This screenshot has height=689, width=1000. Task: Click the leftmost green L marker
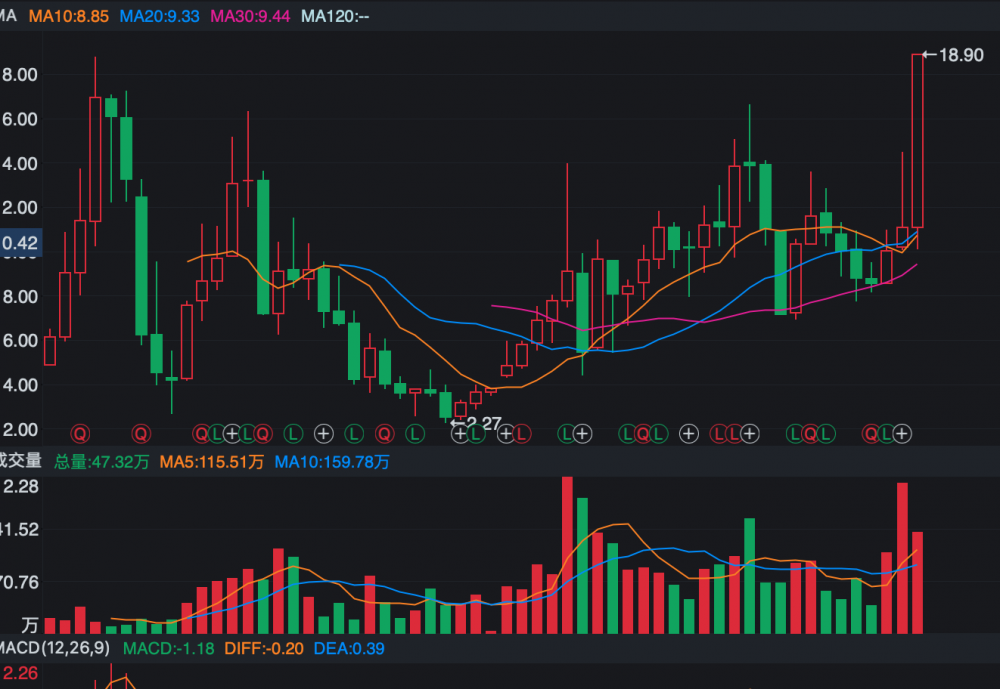click(x=217, y=433)
